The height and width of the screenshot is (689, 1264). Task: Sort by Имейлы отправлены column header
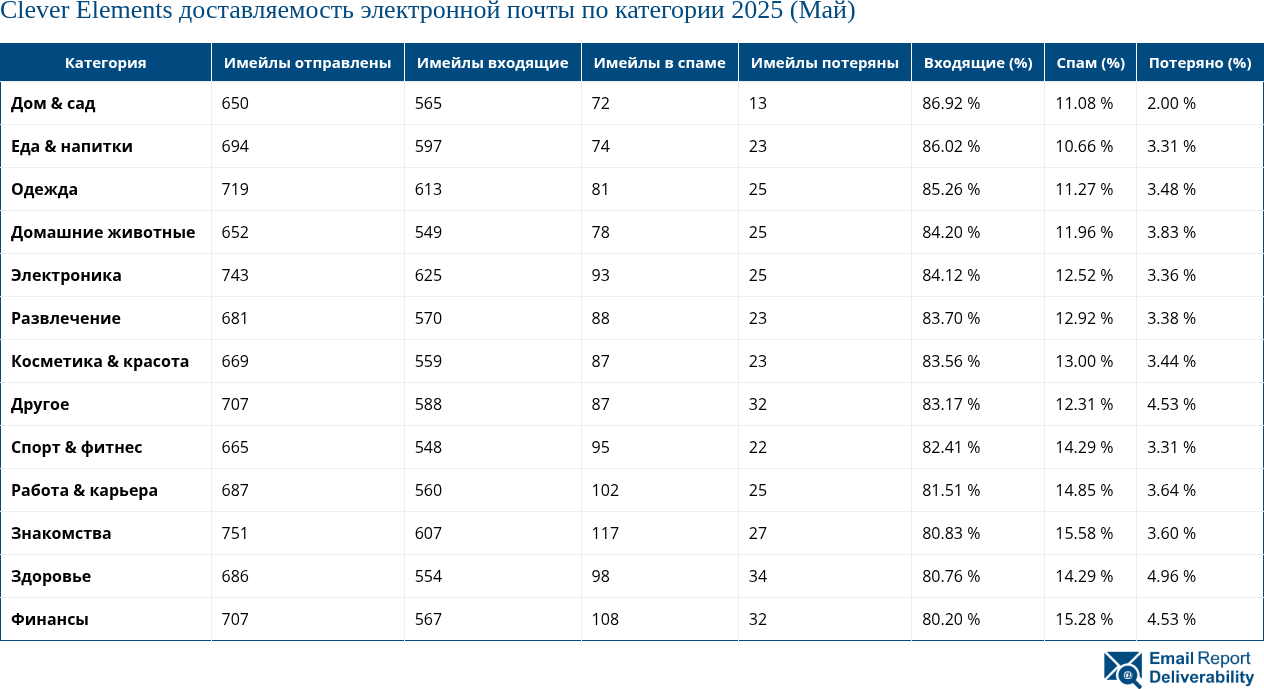point(307,63)
